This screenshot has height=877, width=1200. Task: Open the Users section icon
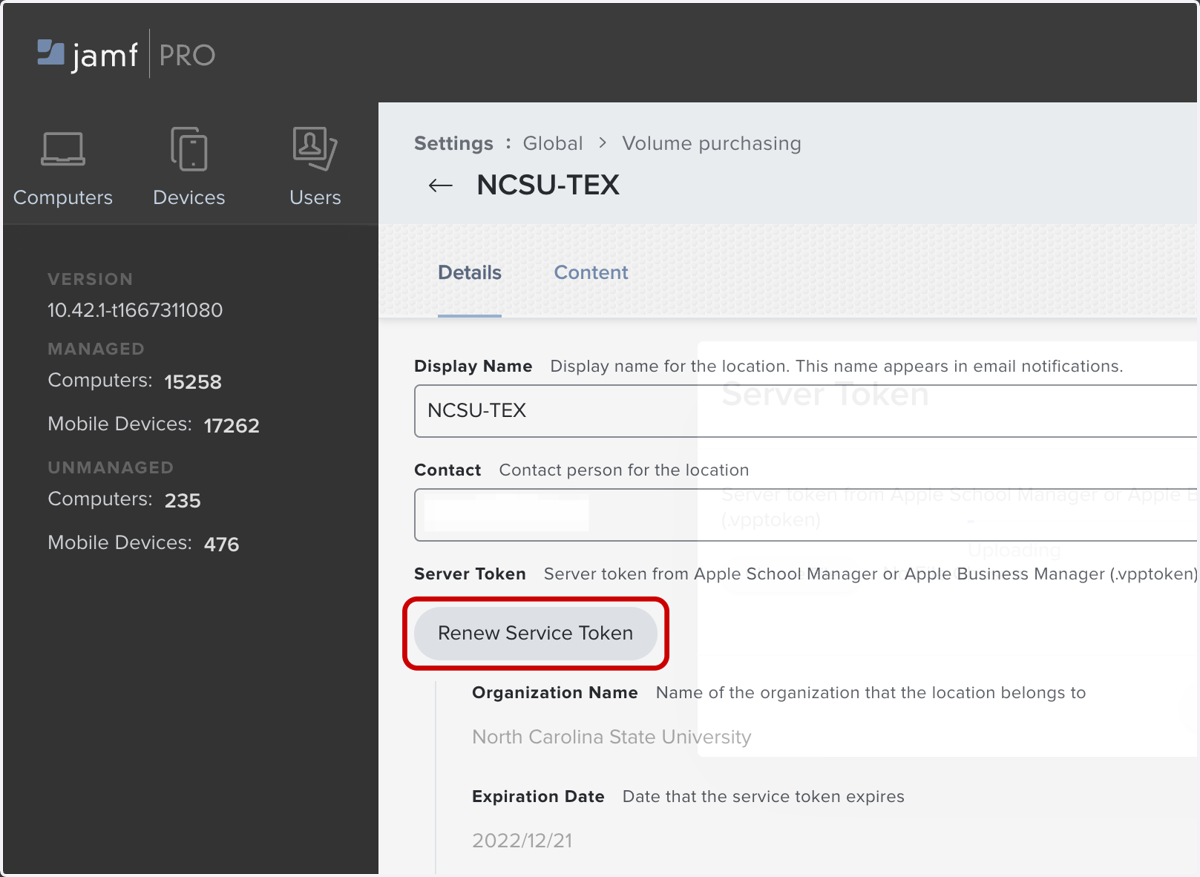(x=315, y=148)
